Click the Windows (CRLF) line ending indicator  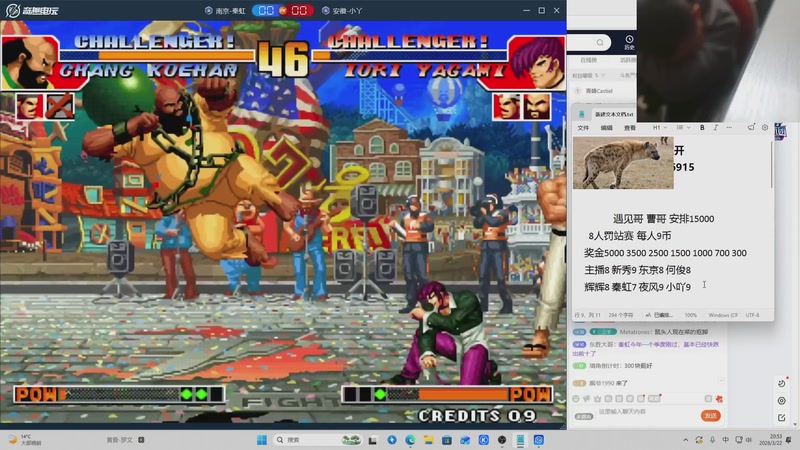pyautogui.click(x=722, y=315)
